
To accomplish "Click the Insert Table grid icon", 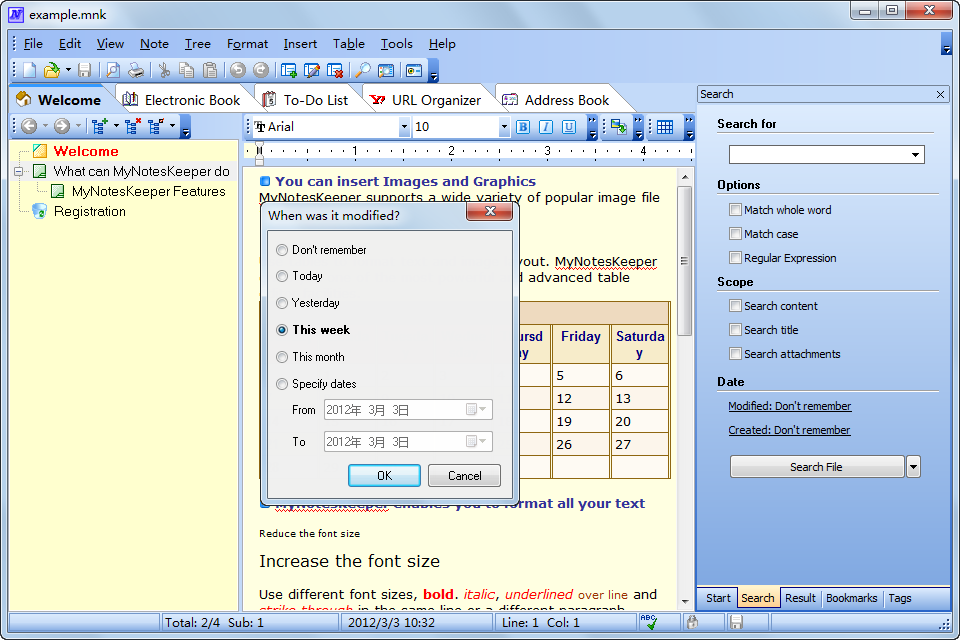I will point(665,127).
